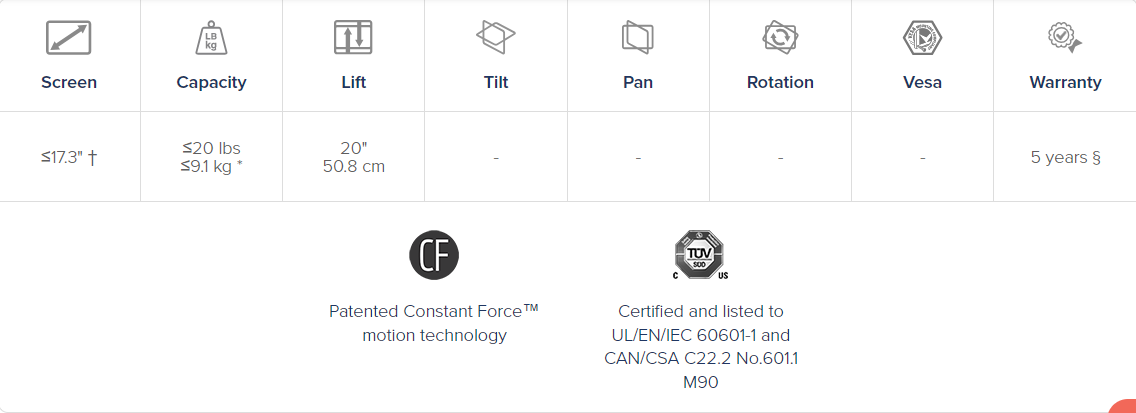Screen dimensions: 1136x413
Task: Select the ≤20 lbs capacity value
Action: pos(211,149)
